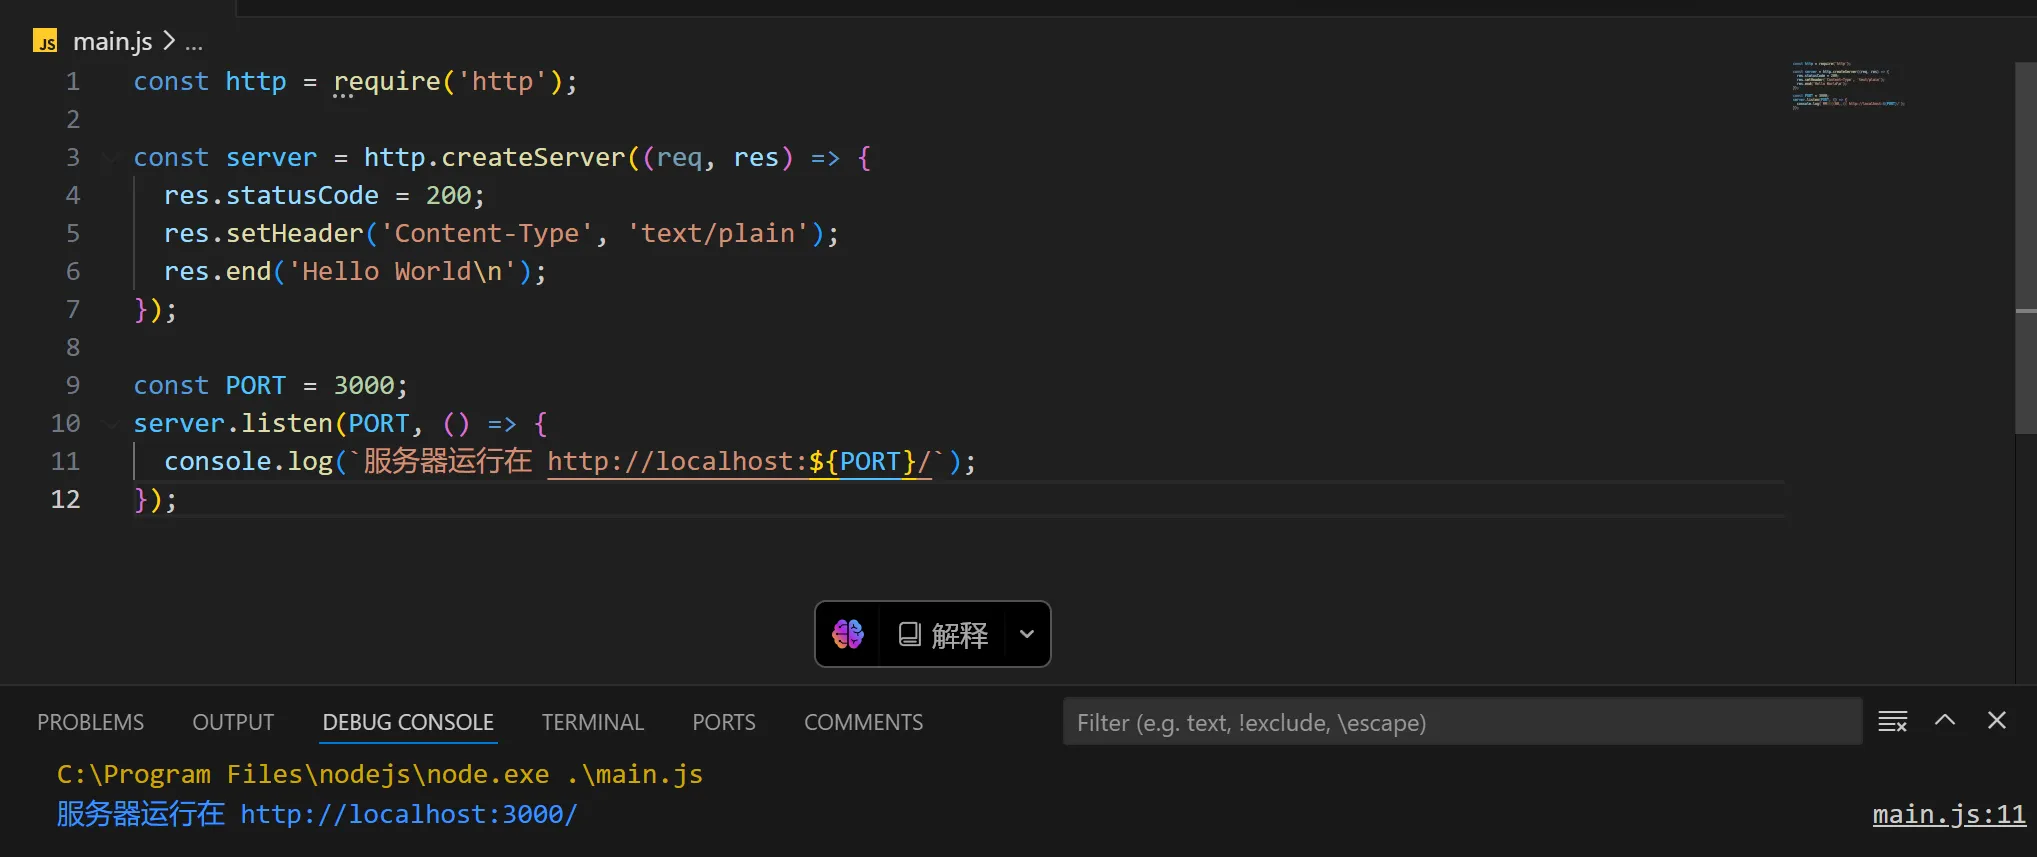
Task: Open the OUTPUT tab
Action: pos(233,722)
